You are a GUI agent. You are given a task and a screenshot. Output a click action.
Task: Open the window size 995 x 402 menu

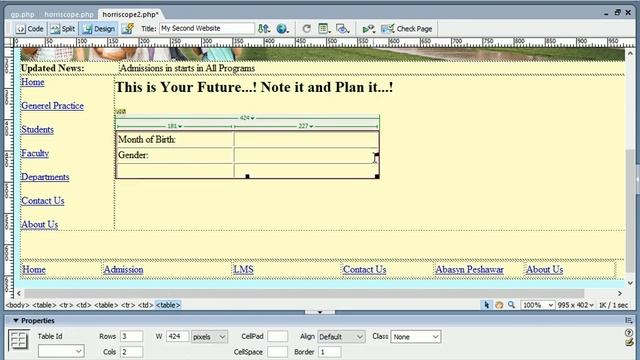[x=576, y=305]
